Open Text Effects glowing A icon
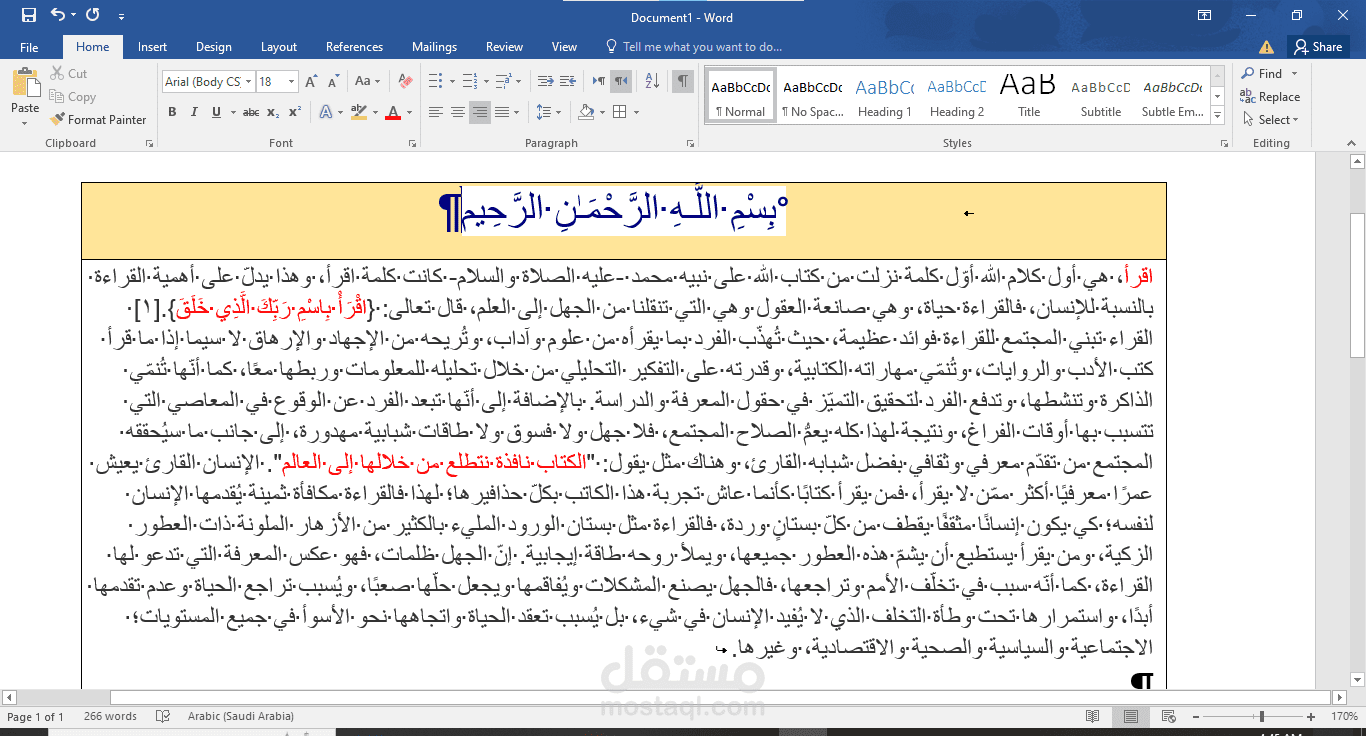The height and width of the screenshot is (736, 1366). pyautogui.click(x=326, y=112)
